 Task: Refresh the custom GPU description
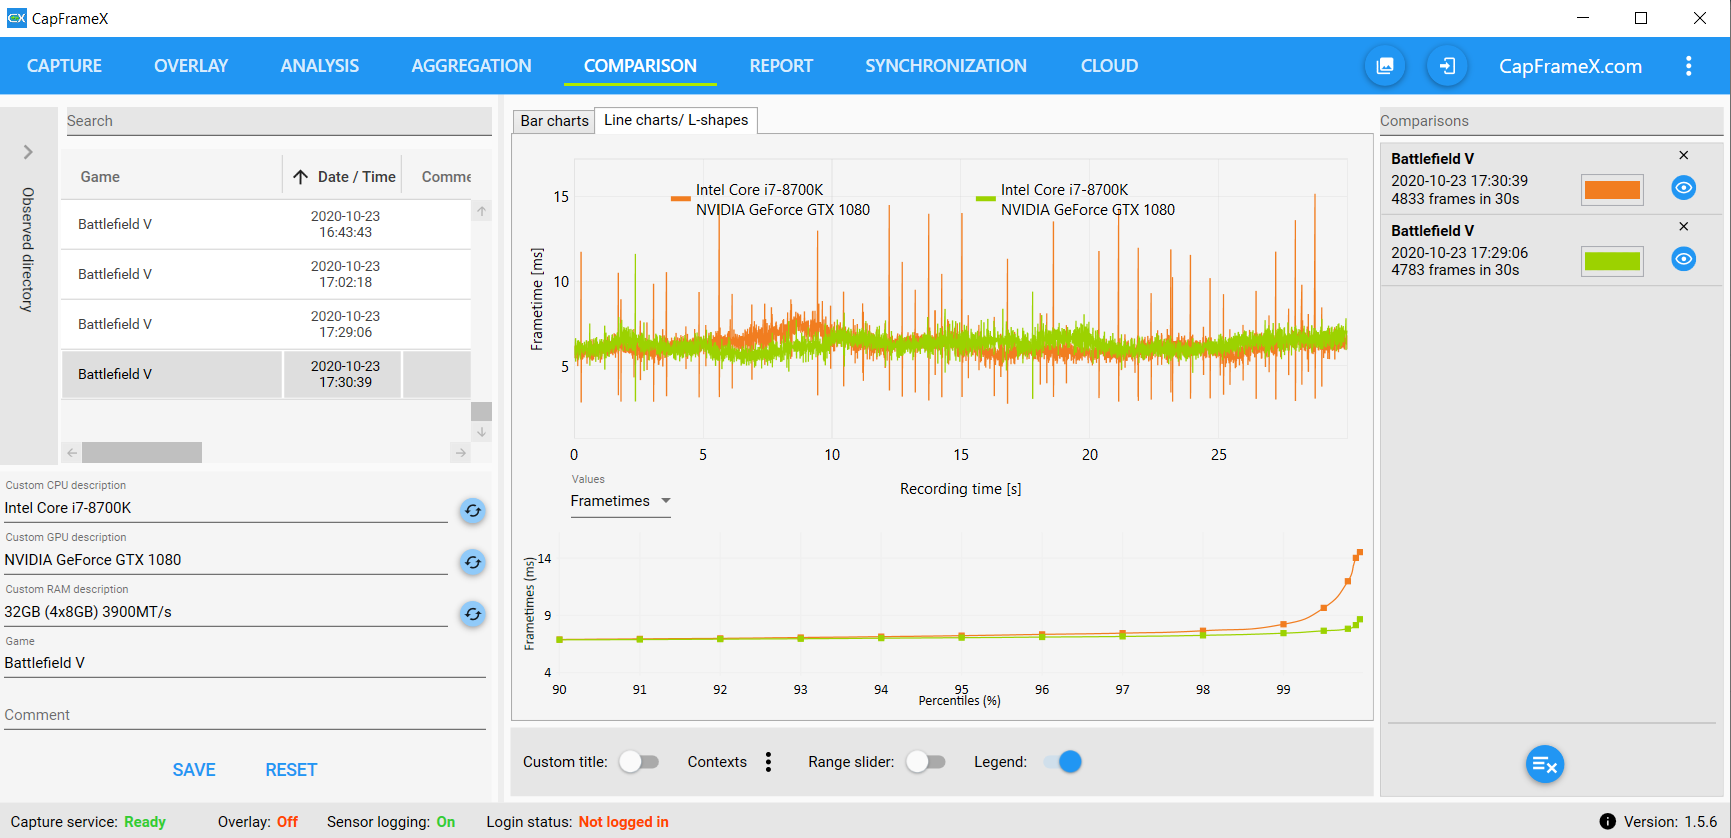(473, 562)
